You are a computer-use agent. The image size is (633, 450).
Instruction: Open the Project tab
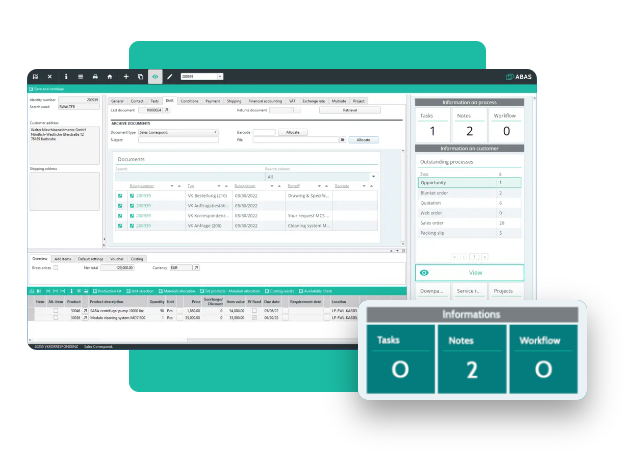coord(358,101)
